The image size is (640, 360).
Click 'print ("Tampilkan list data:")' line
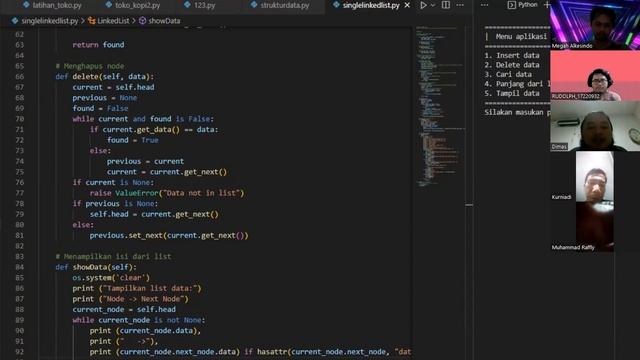(x=137, y=288)
